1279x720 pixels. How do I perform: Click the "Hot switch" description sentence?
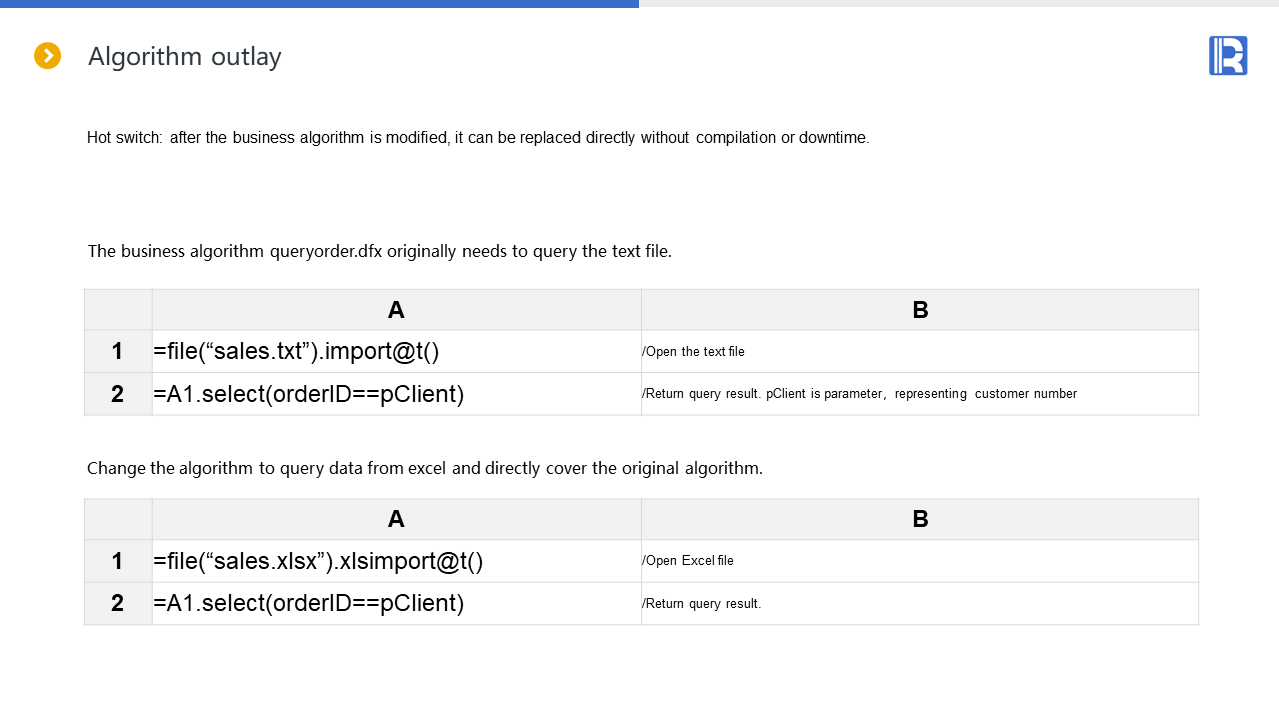[x=478, y=138]
